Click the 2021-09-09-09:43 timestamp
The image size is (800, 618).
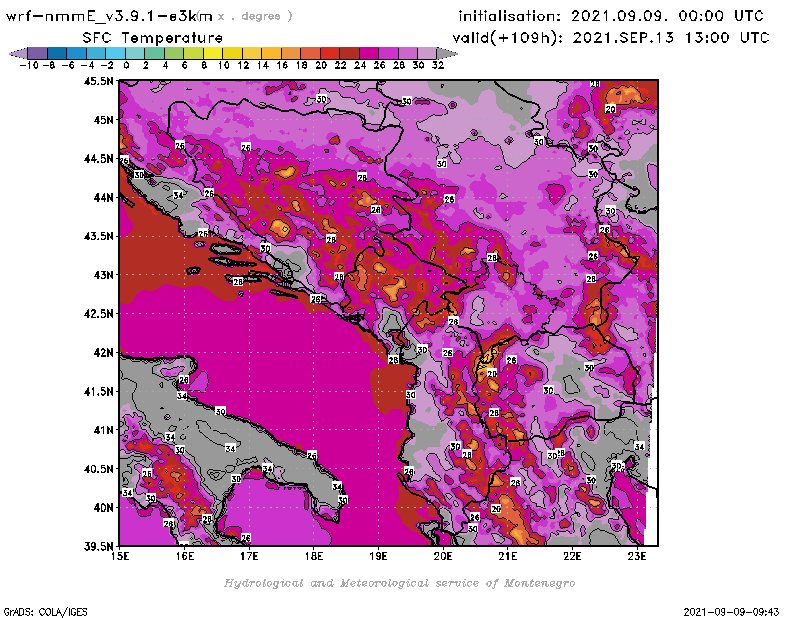(x=731, y=612)
